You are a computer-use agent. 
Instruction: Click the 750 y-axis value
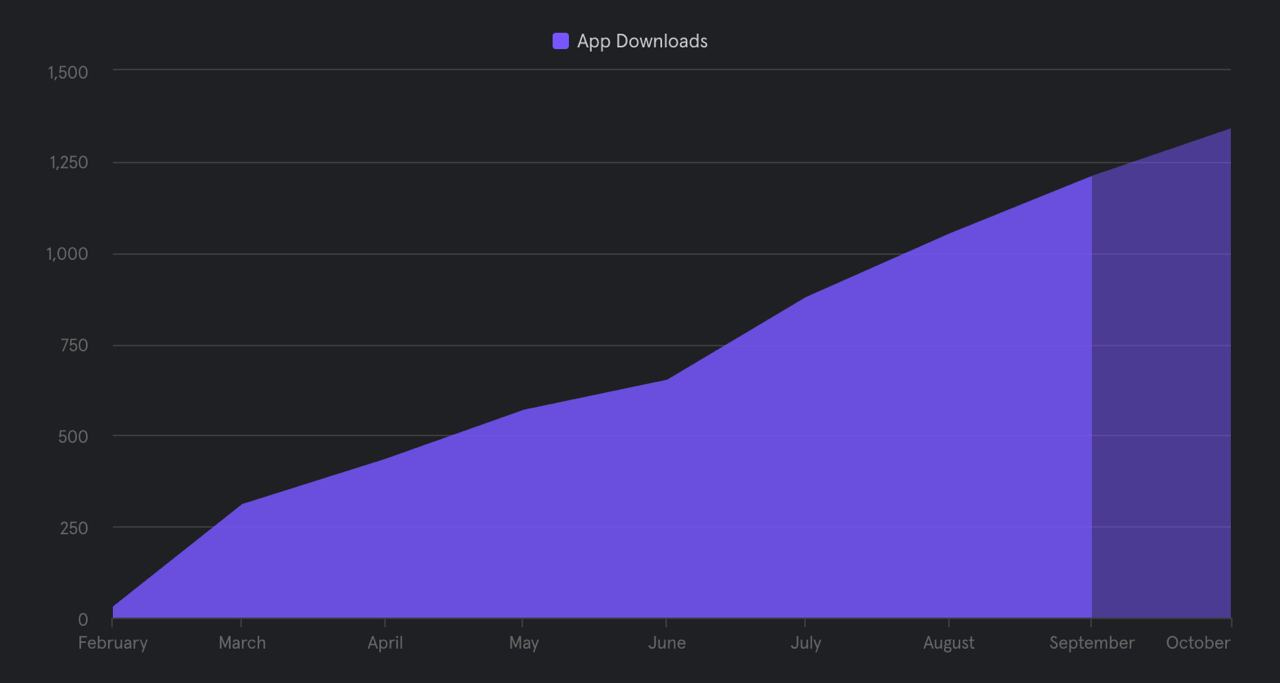tap(74, 346)
